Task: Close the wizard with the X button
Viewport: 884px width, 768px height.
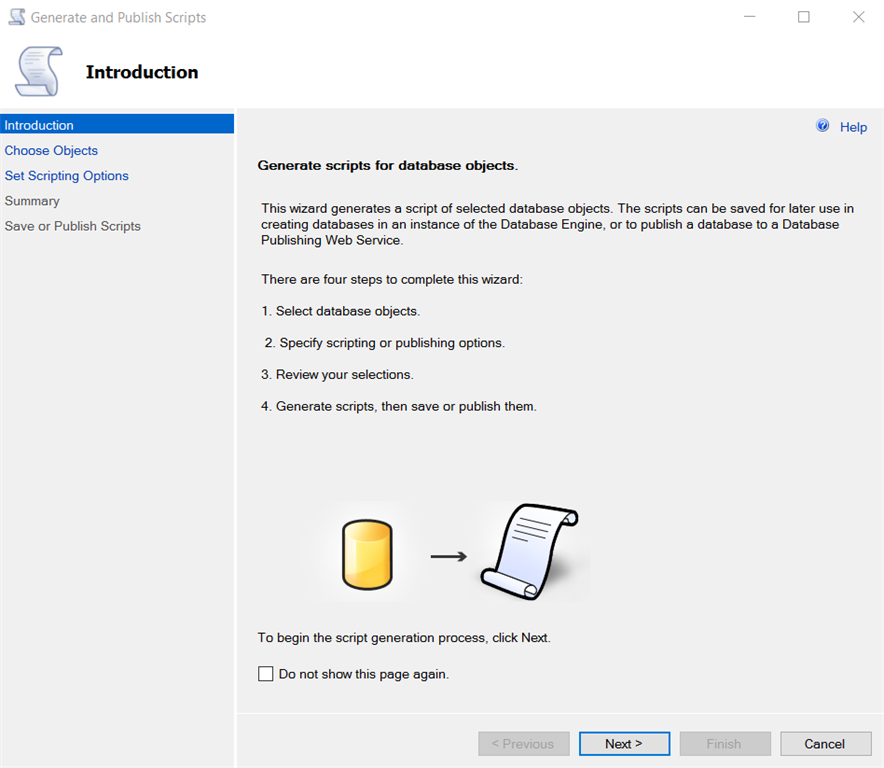Action: (x=858, y=17)
